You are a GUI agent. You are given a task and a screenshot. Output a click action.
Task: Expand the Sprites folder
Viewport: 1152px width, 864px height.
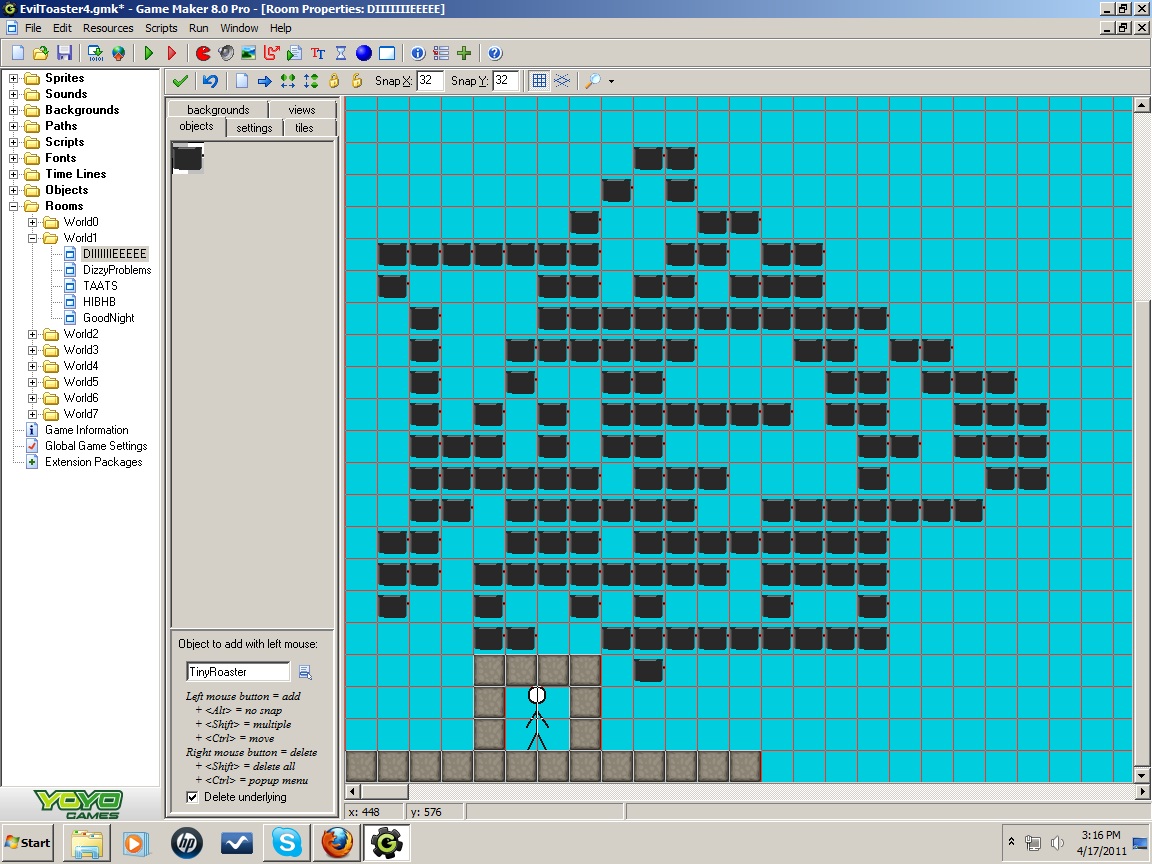pyautogui.click(x=13, y=78)
